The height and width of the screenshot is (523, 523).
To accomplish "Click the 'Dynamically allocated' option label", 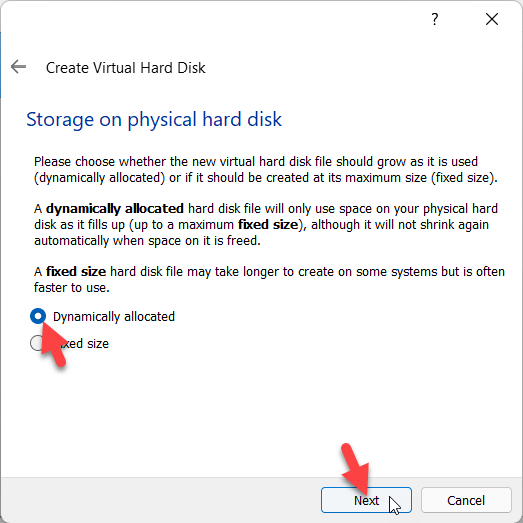I will (x=114, y=317).
